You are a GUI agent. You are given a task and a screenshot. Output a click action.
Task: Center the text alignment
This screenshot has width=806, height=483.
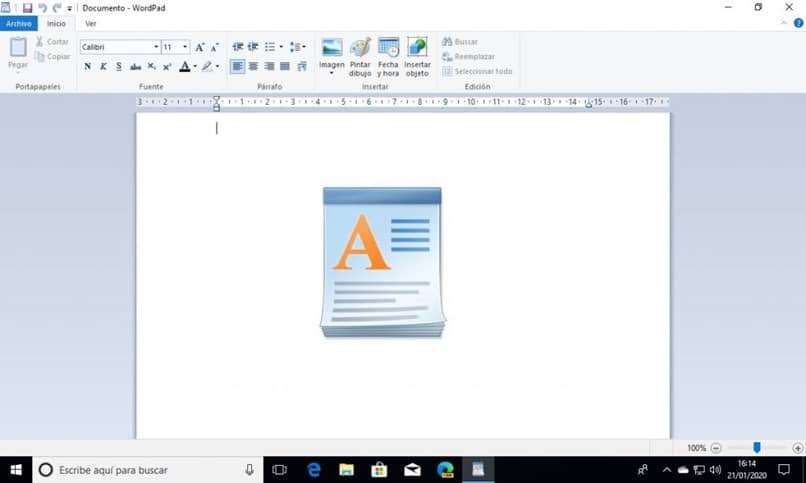253,66
